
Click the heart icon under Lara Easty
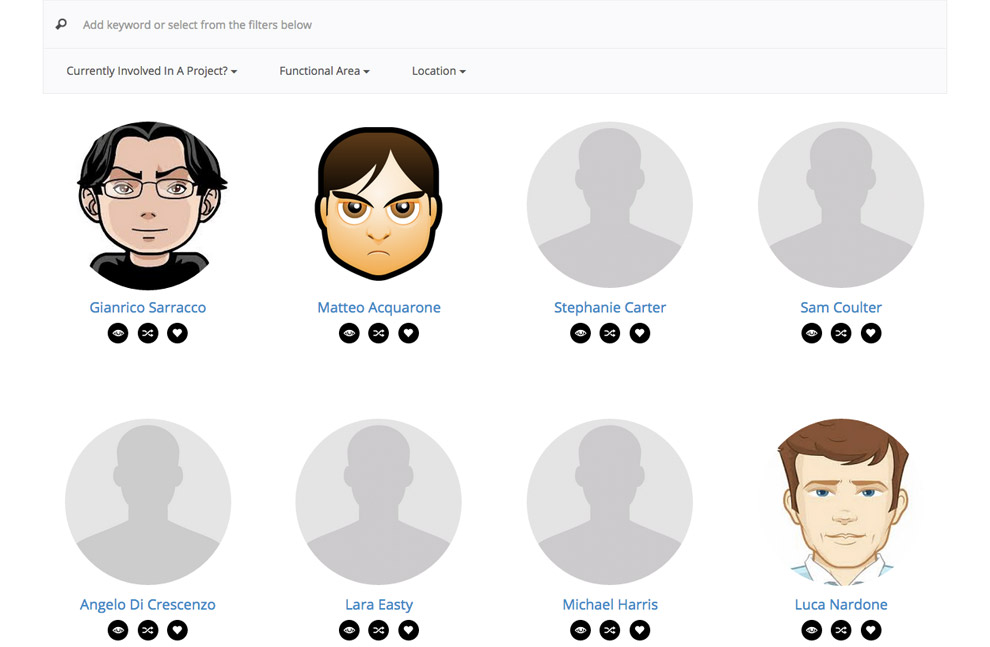click(x=409, y=630)
